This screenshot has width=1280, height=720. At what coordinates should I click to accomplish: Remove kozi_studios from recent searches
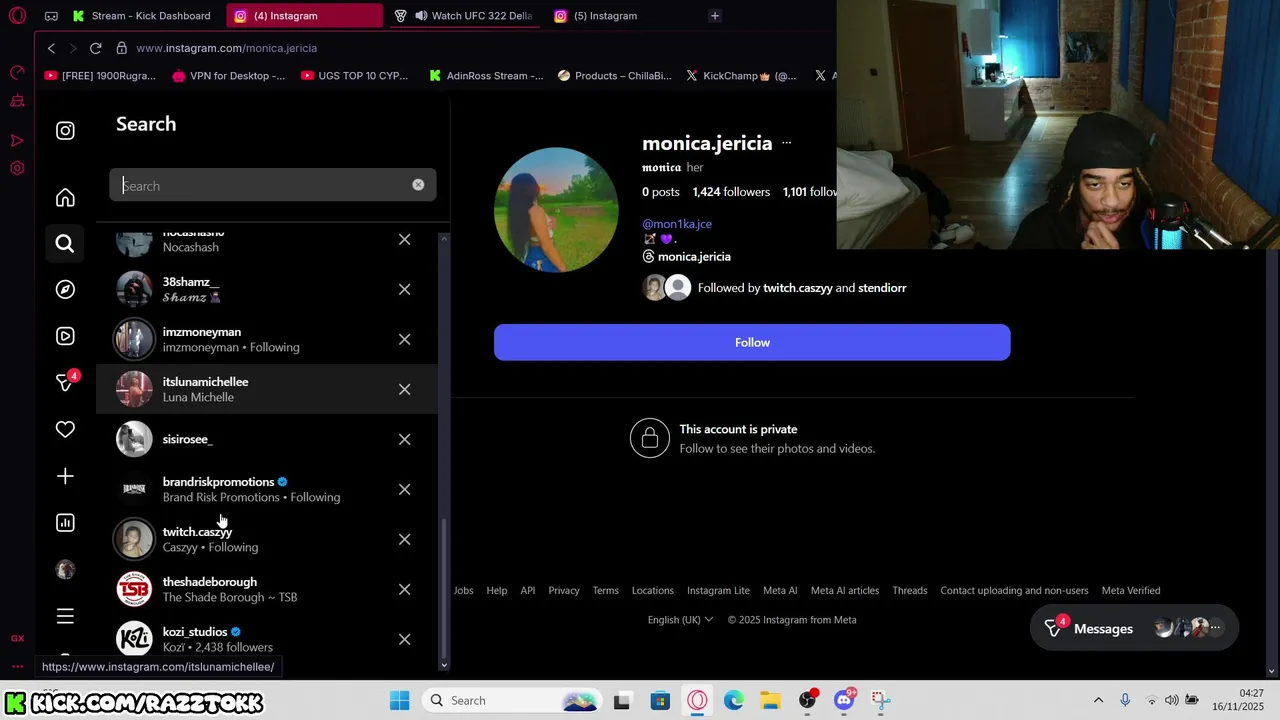[404, 639]
